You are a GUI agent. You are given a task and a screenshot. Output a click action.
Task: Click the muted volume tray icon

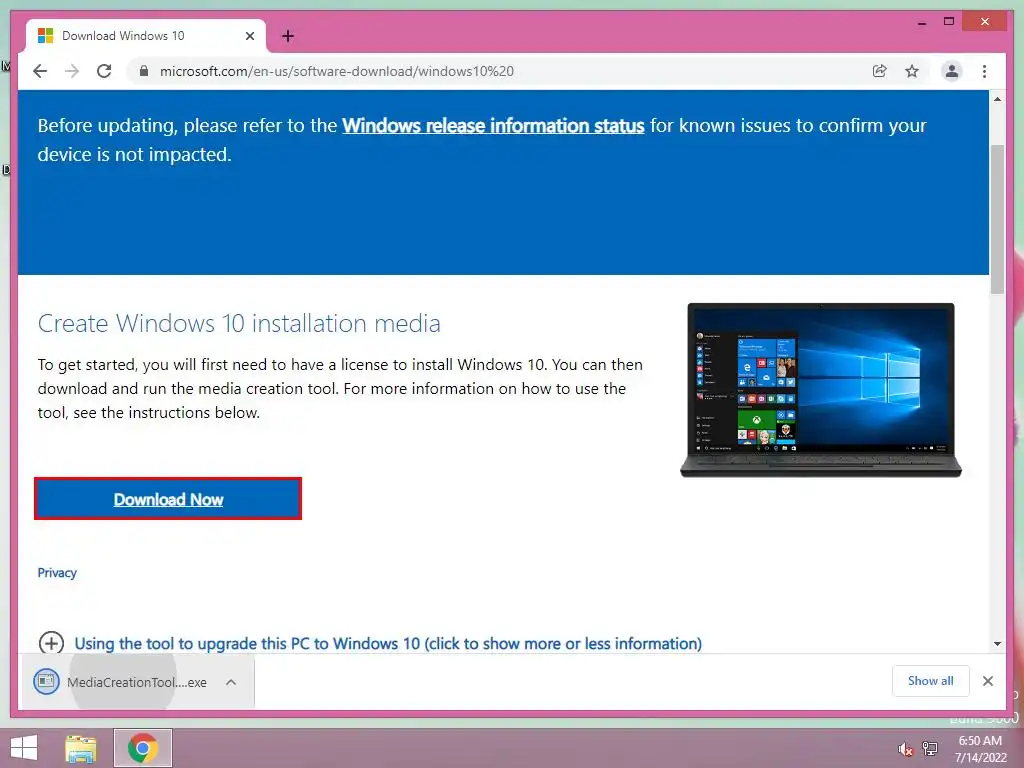point(905,749)
